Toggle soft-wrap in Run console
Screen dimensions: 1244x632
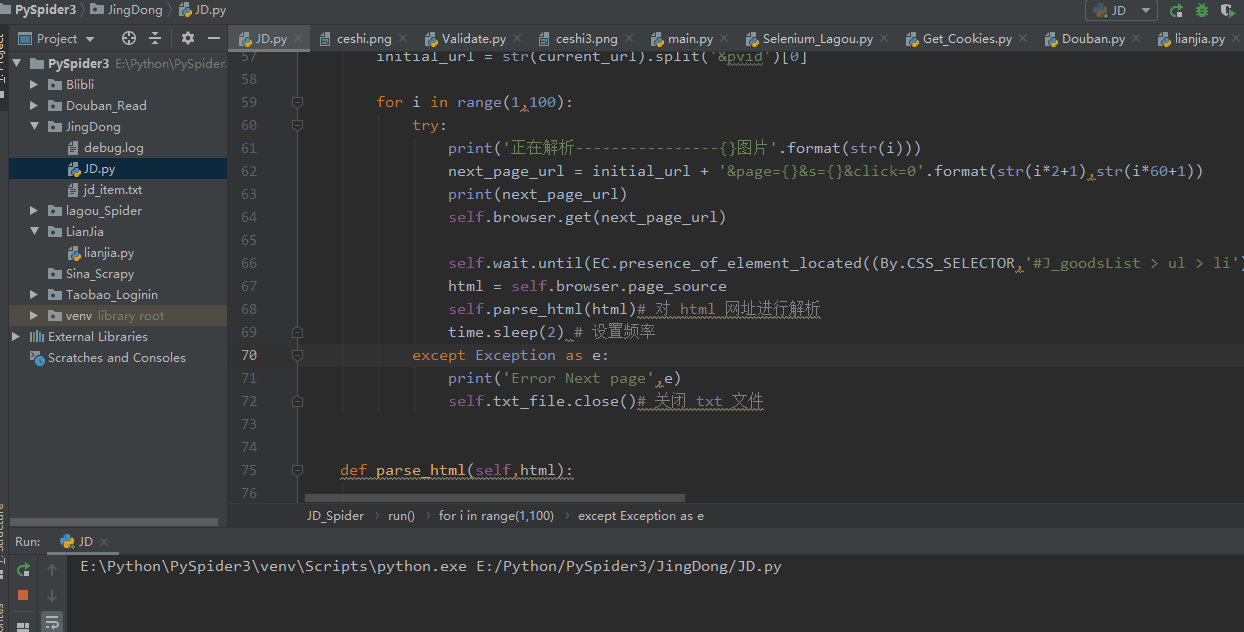[x=52, y=621]
